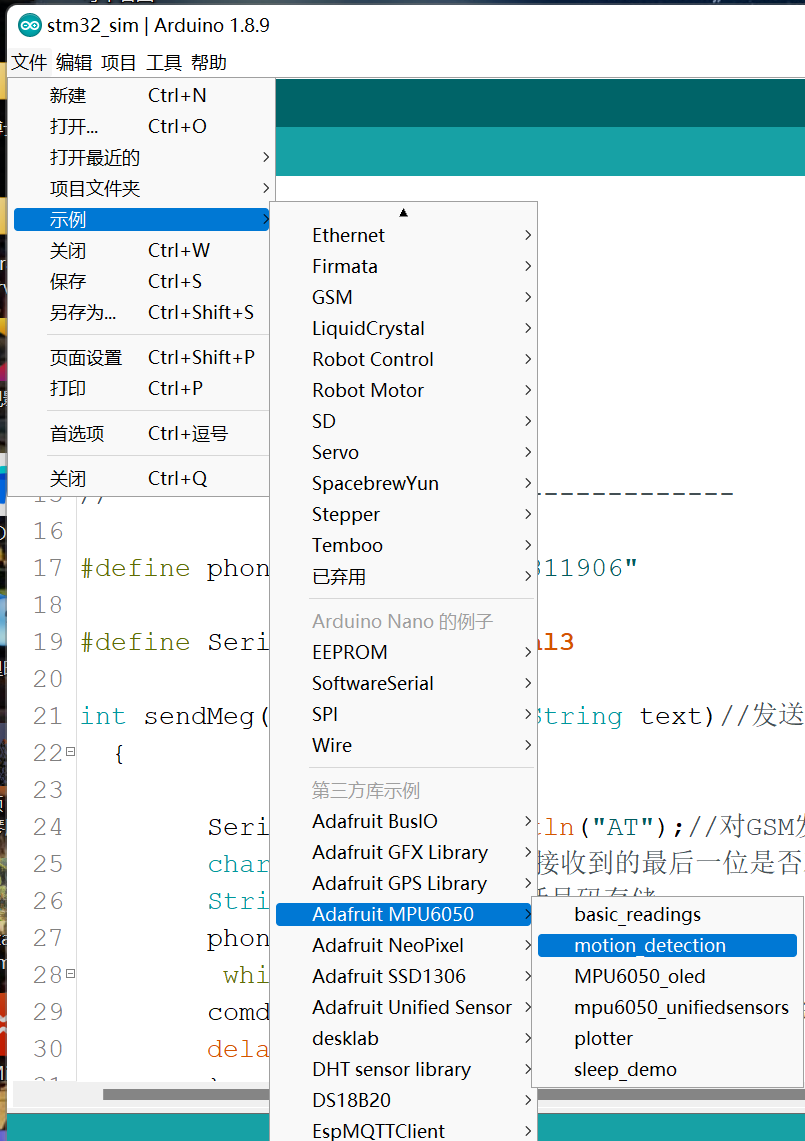Open SpacebrewYun examples submenu

(x=404, y=483)
